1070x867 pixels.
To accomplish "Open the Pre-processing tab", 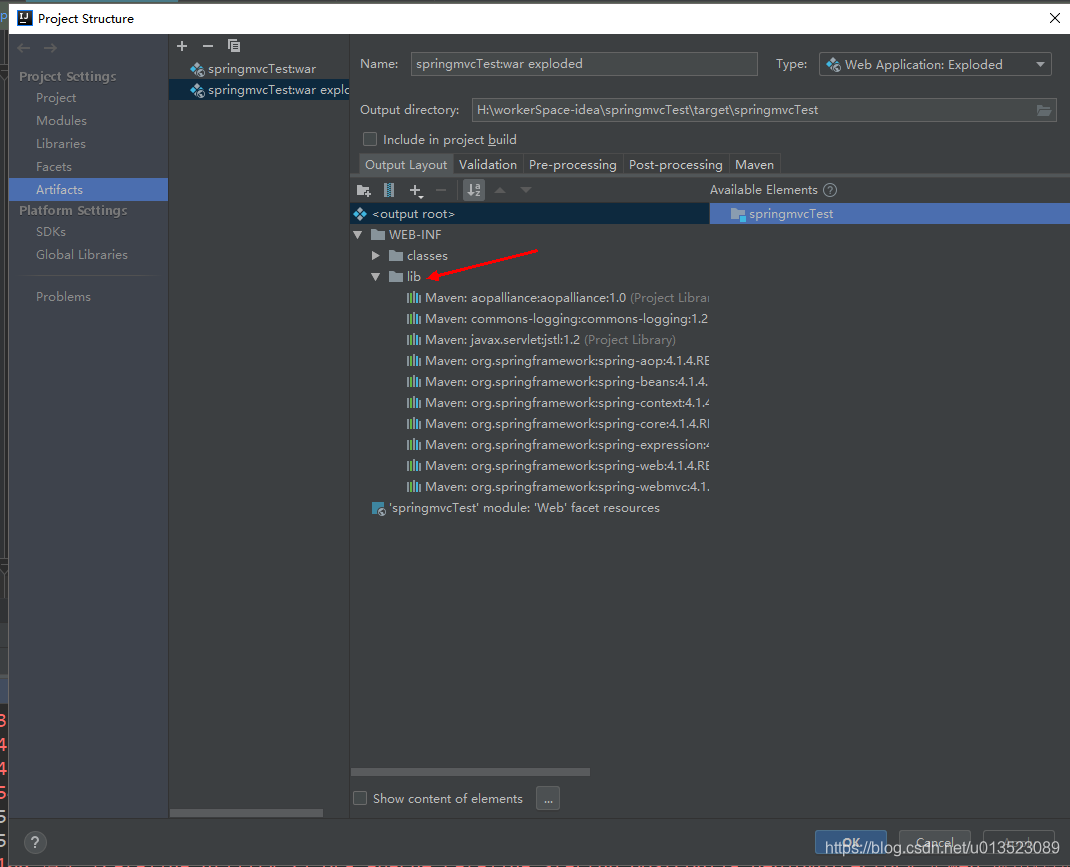I will tap(573, 164).
